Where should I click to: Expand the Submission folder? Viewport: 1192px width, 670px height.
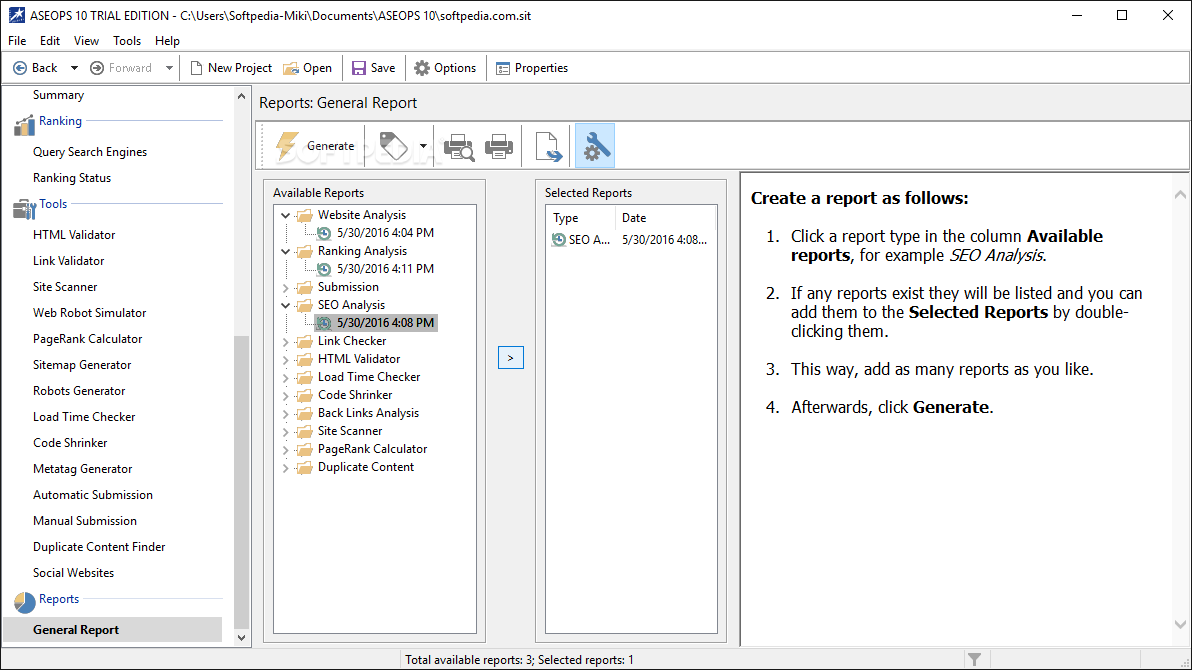click(x=286, y=287)
